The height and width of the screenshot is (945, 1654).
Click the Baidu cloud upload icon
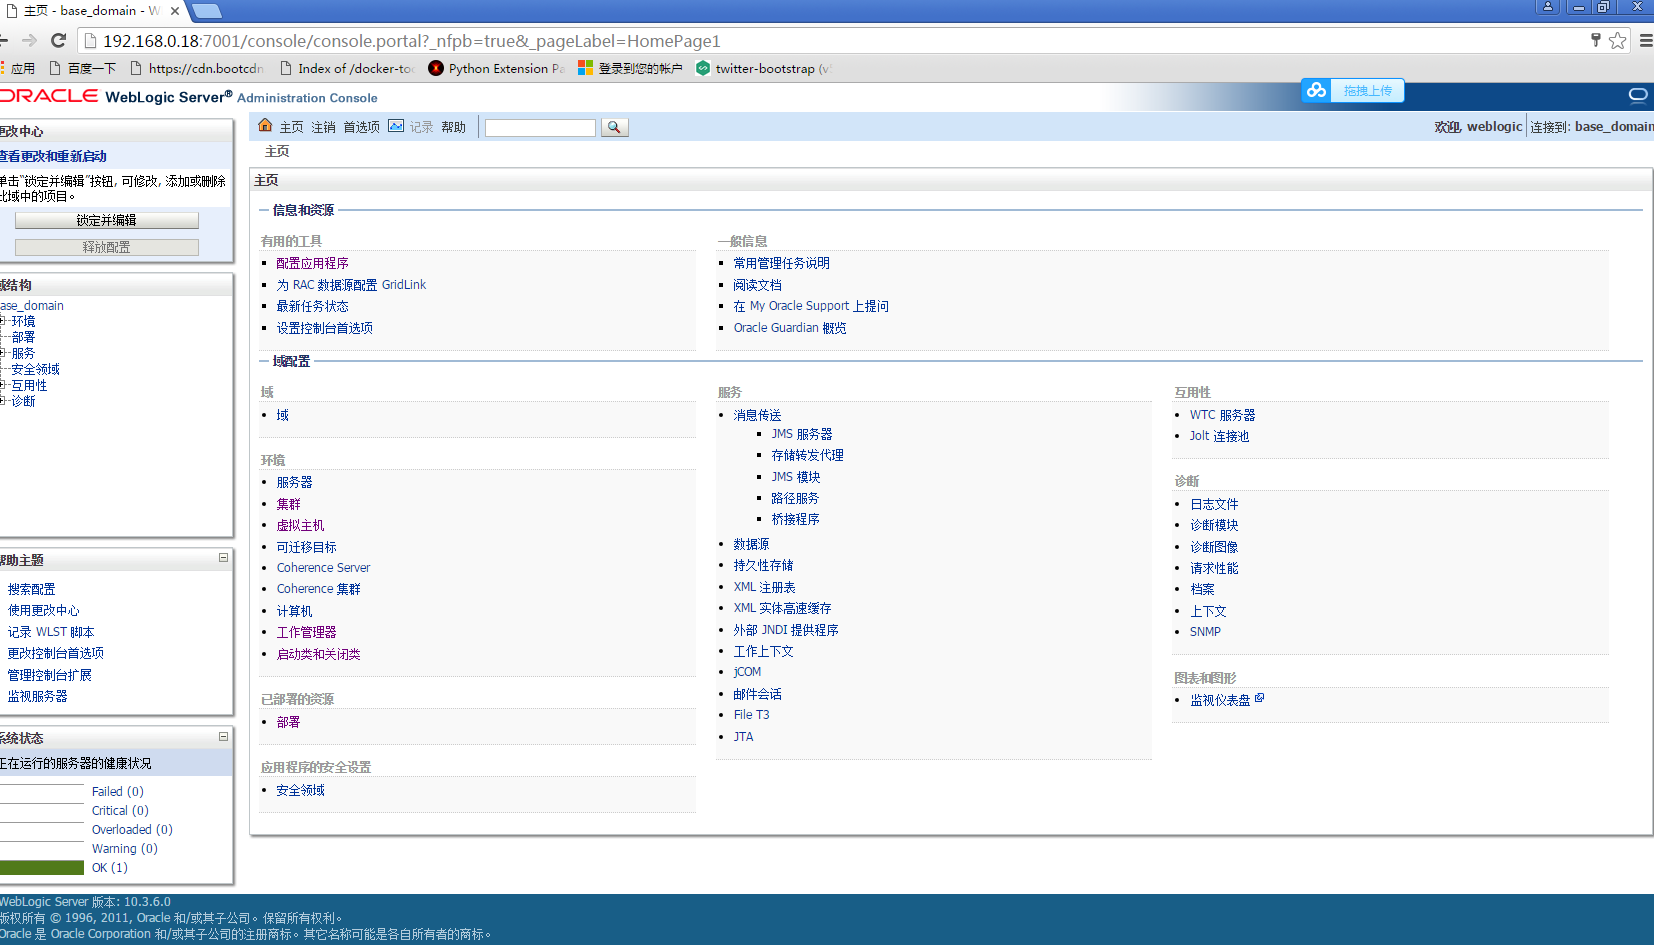click(x=1315, y=90)
